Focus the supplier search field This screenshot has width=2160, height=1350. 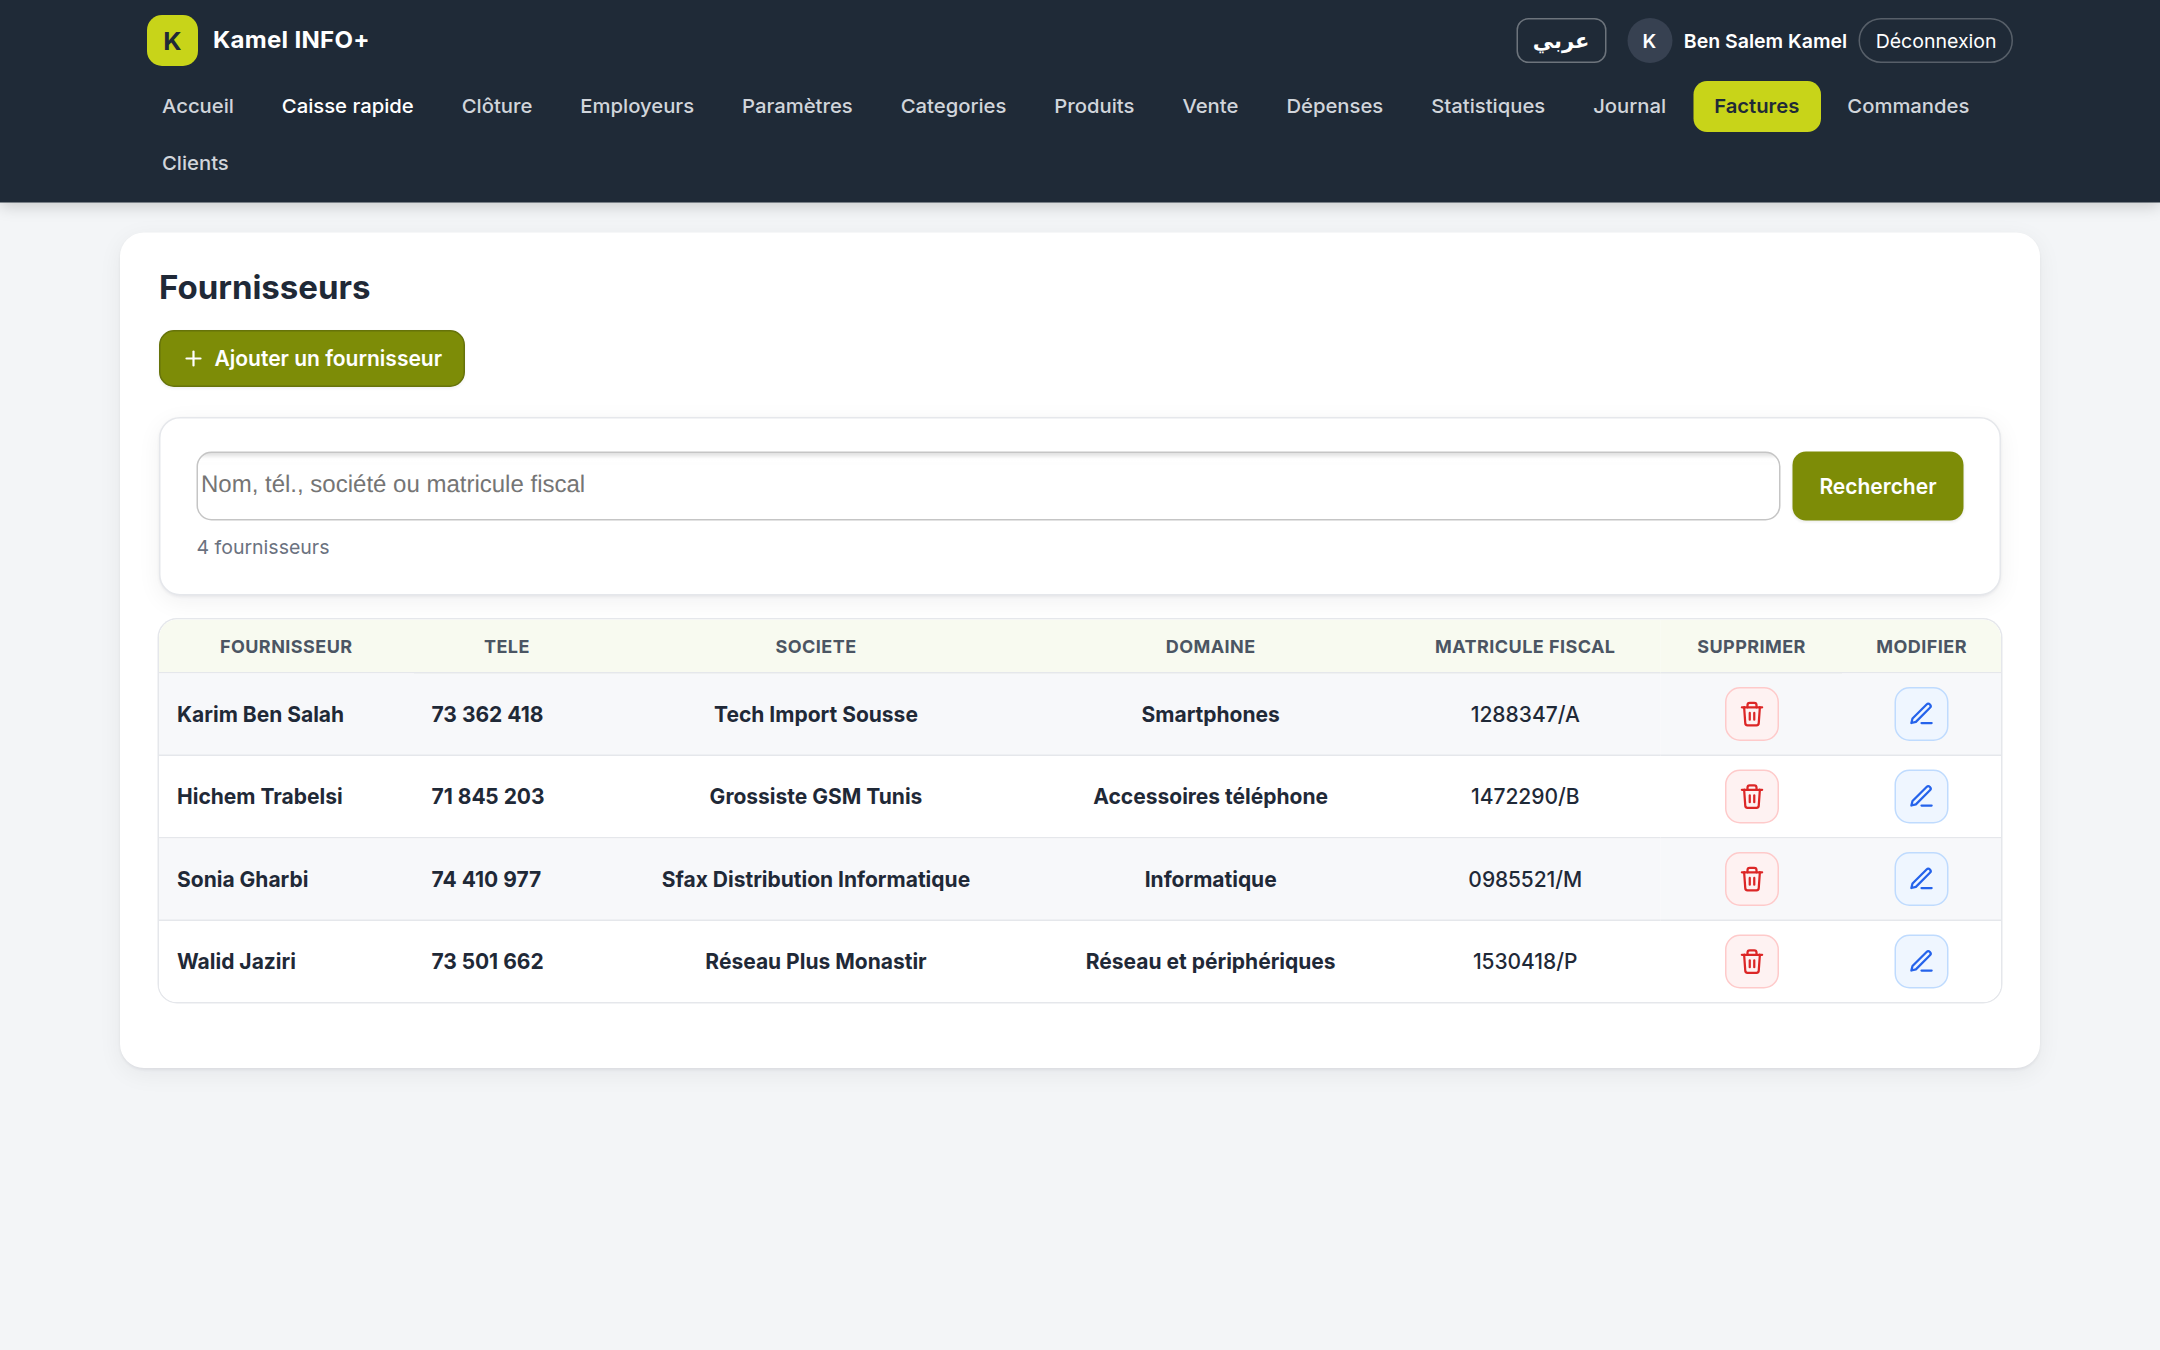988,486
